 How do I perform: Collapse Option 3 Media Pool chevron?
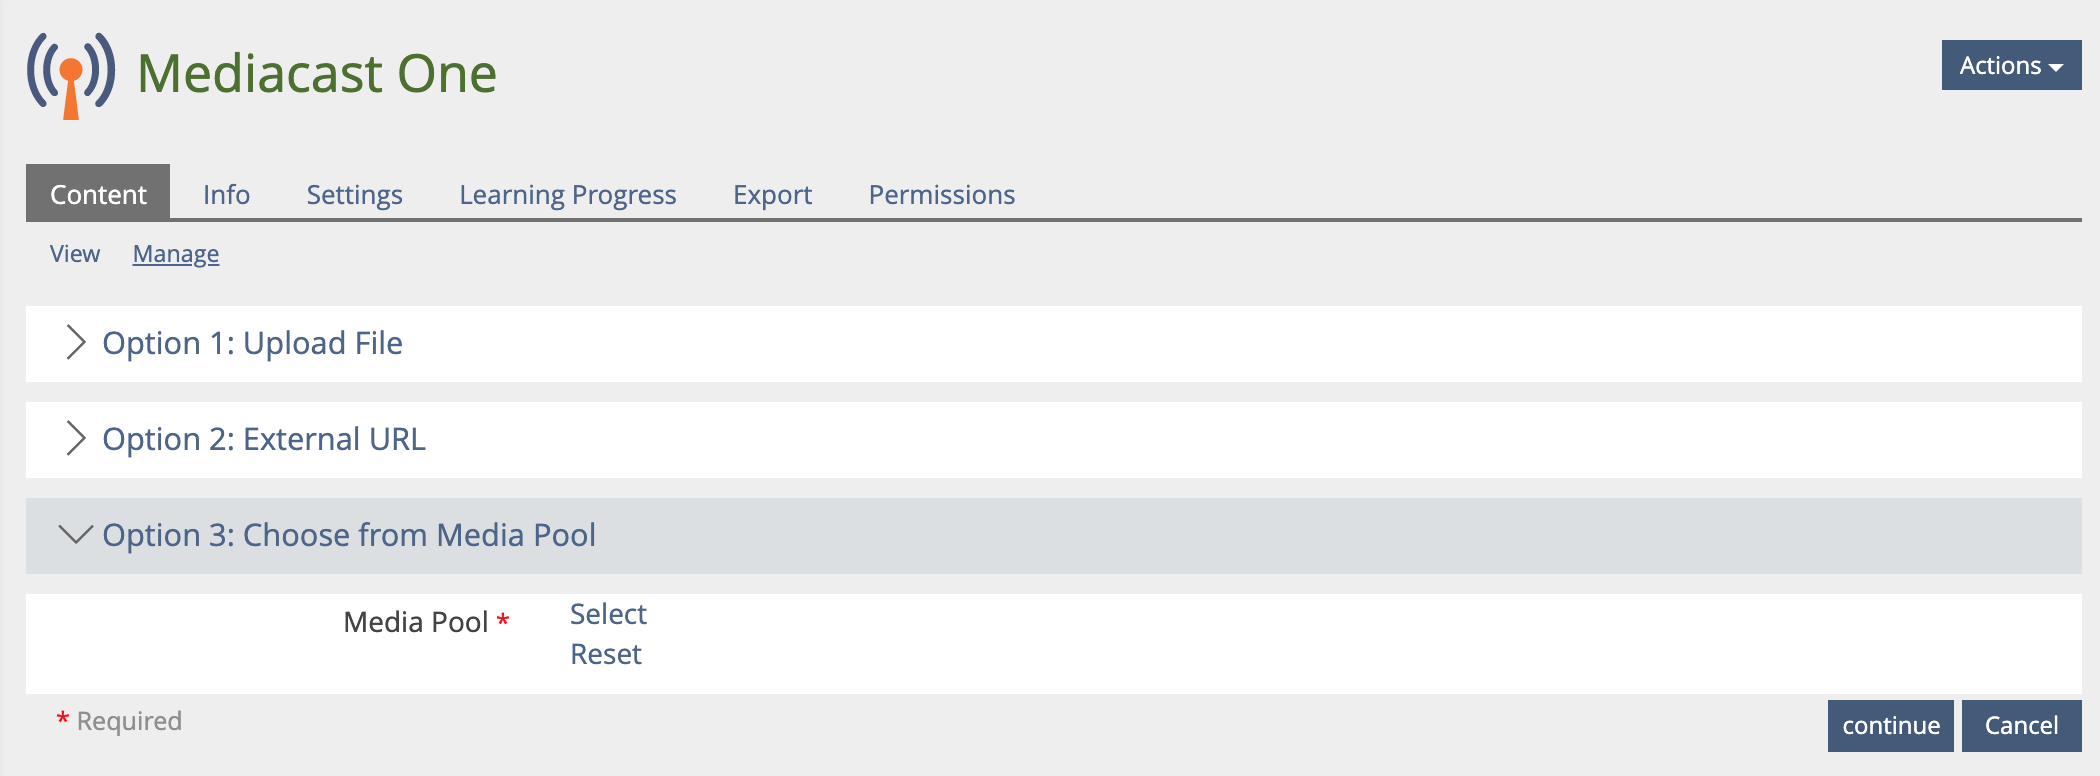(75, 534)
